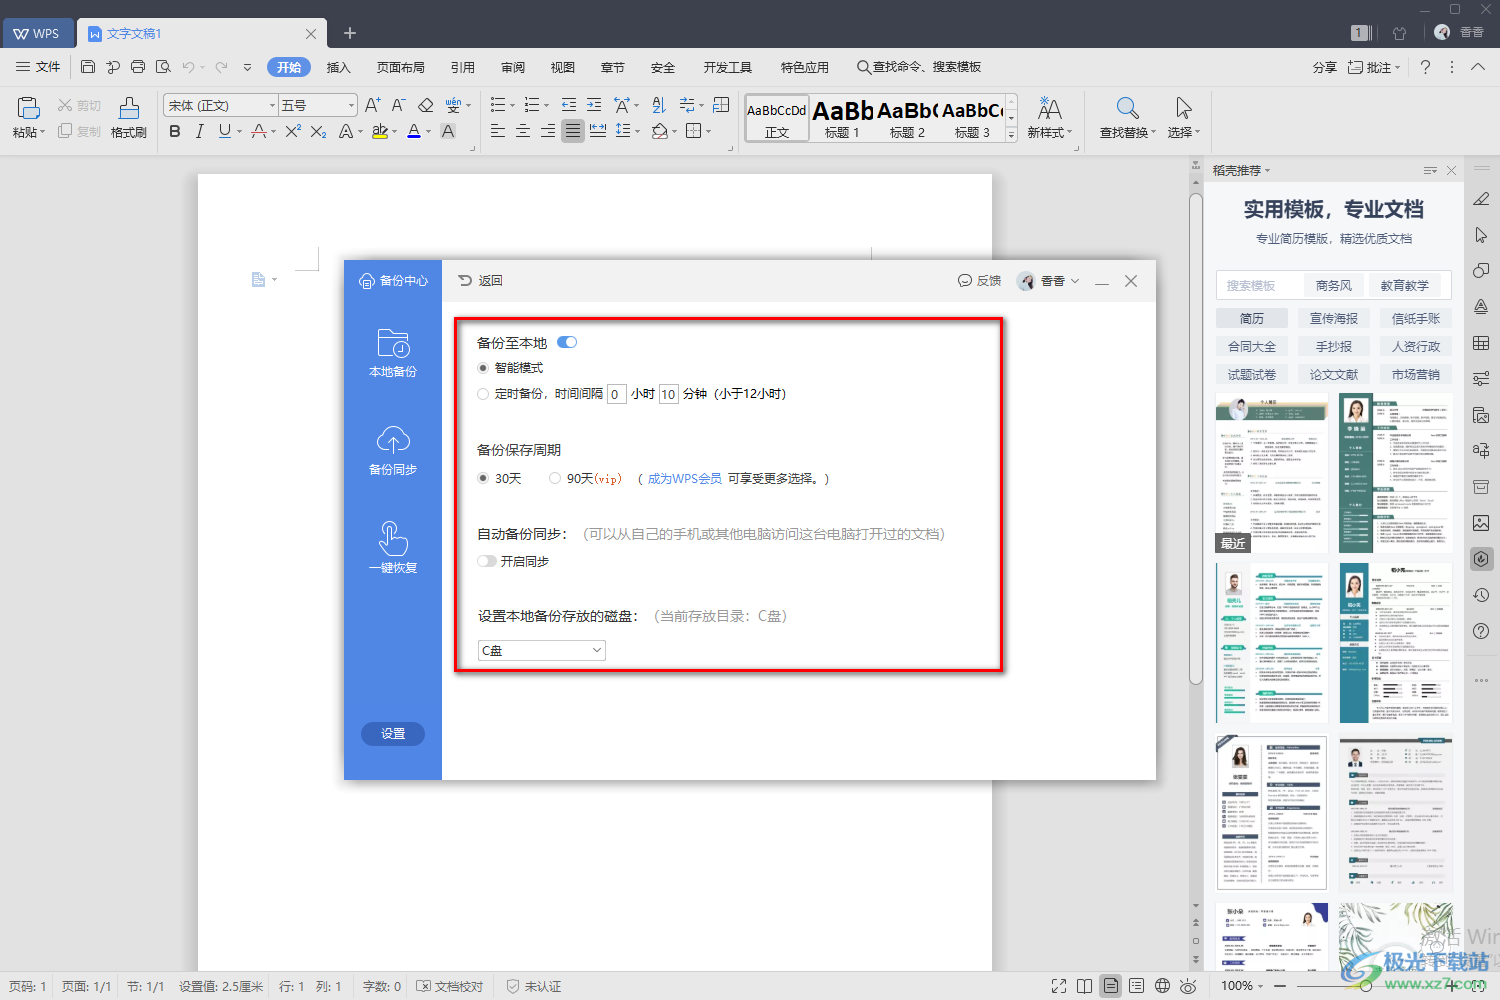Image resolution: width=1500 pixels, height=1000 pixels.
Task: Center align the paragraph
Action: click(523, 131)
